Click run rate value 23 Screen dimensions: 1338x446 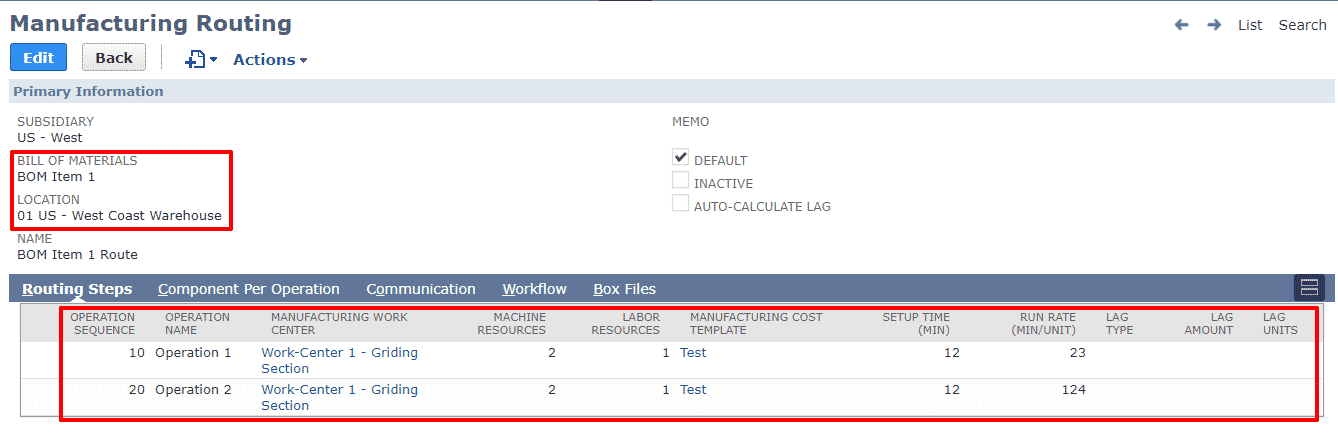tap(1077, 352)
